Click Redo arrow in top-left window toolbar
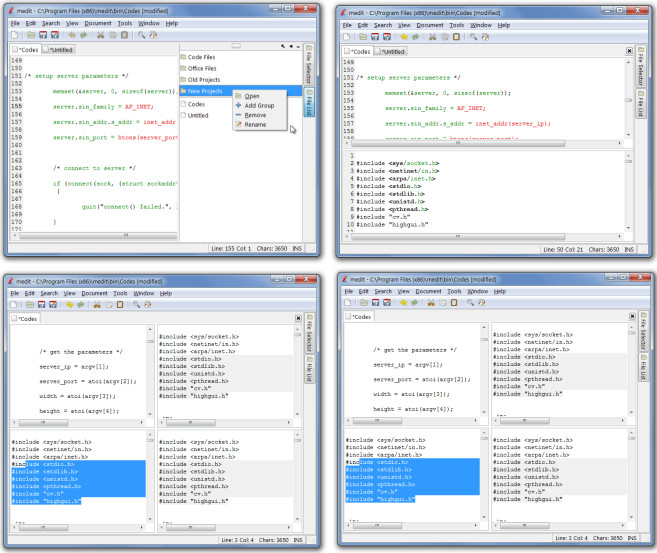This screenshot has height=553, width=657. click(83, 35)
